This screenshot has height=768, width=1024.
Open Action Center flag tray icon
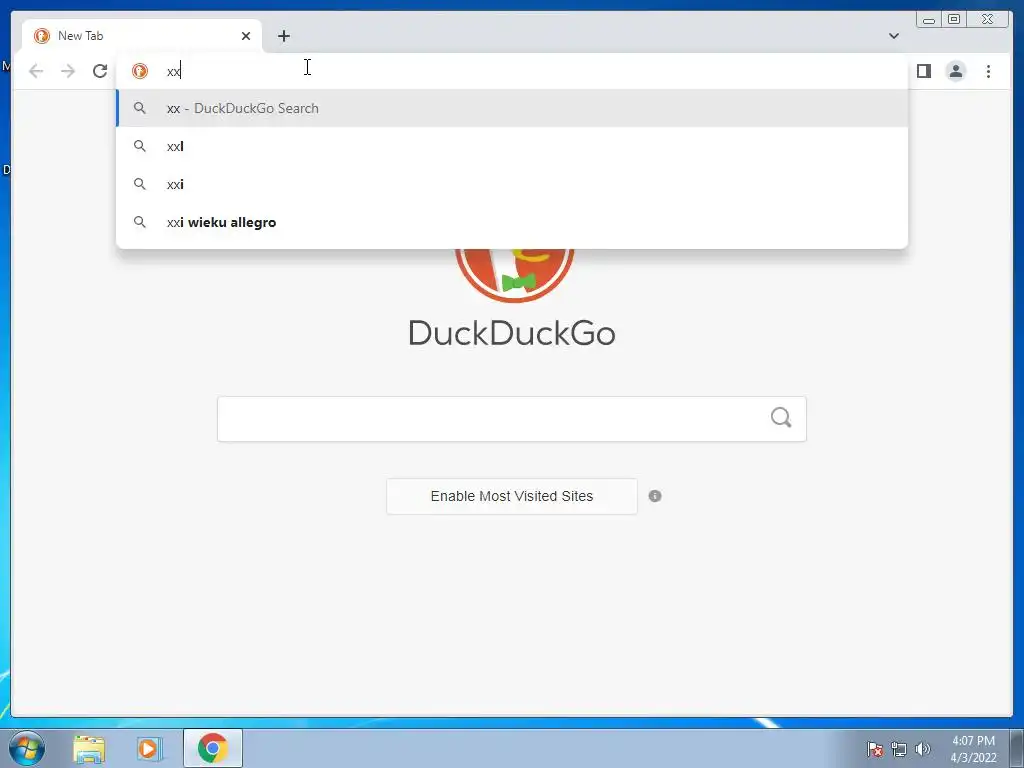875,750
